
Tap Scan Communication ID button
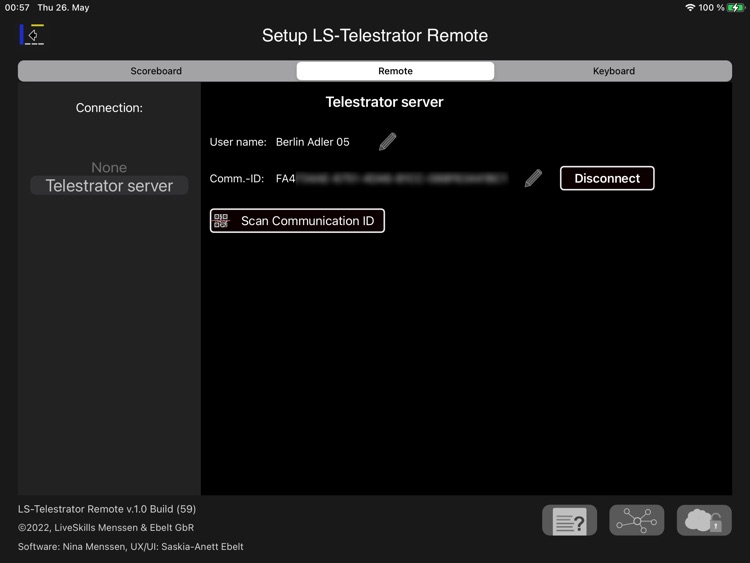pos(297,221)
